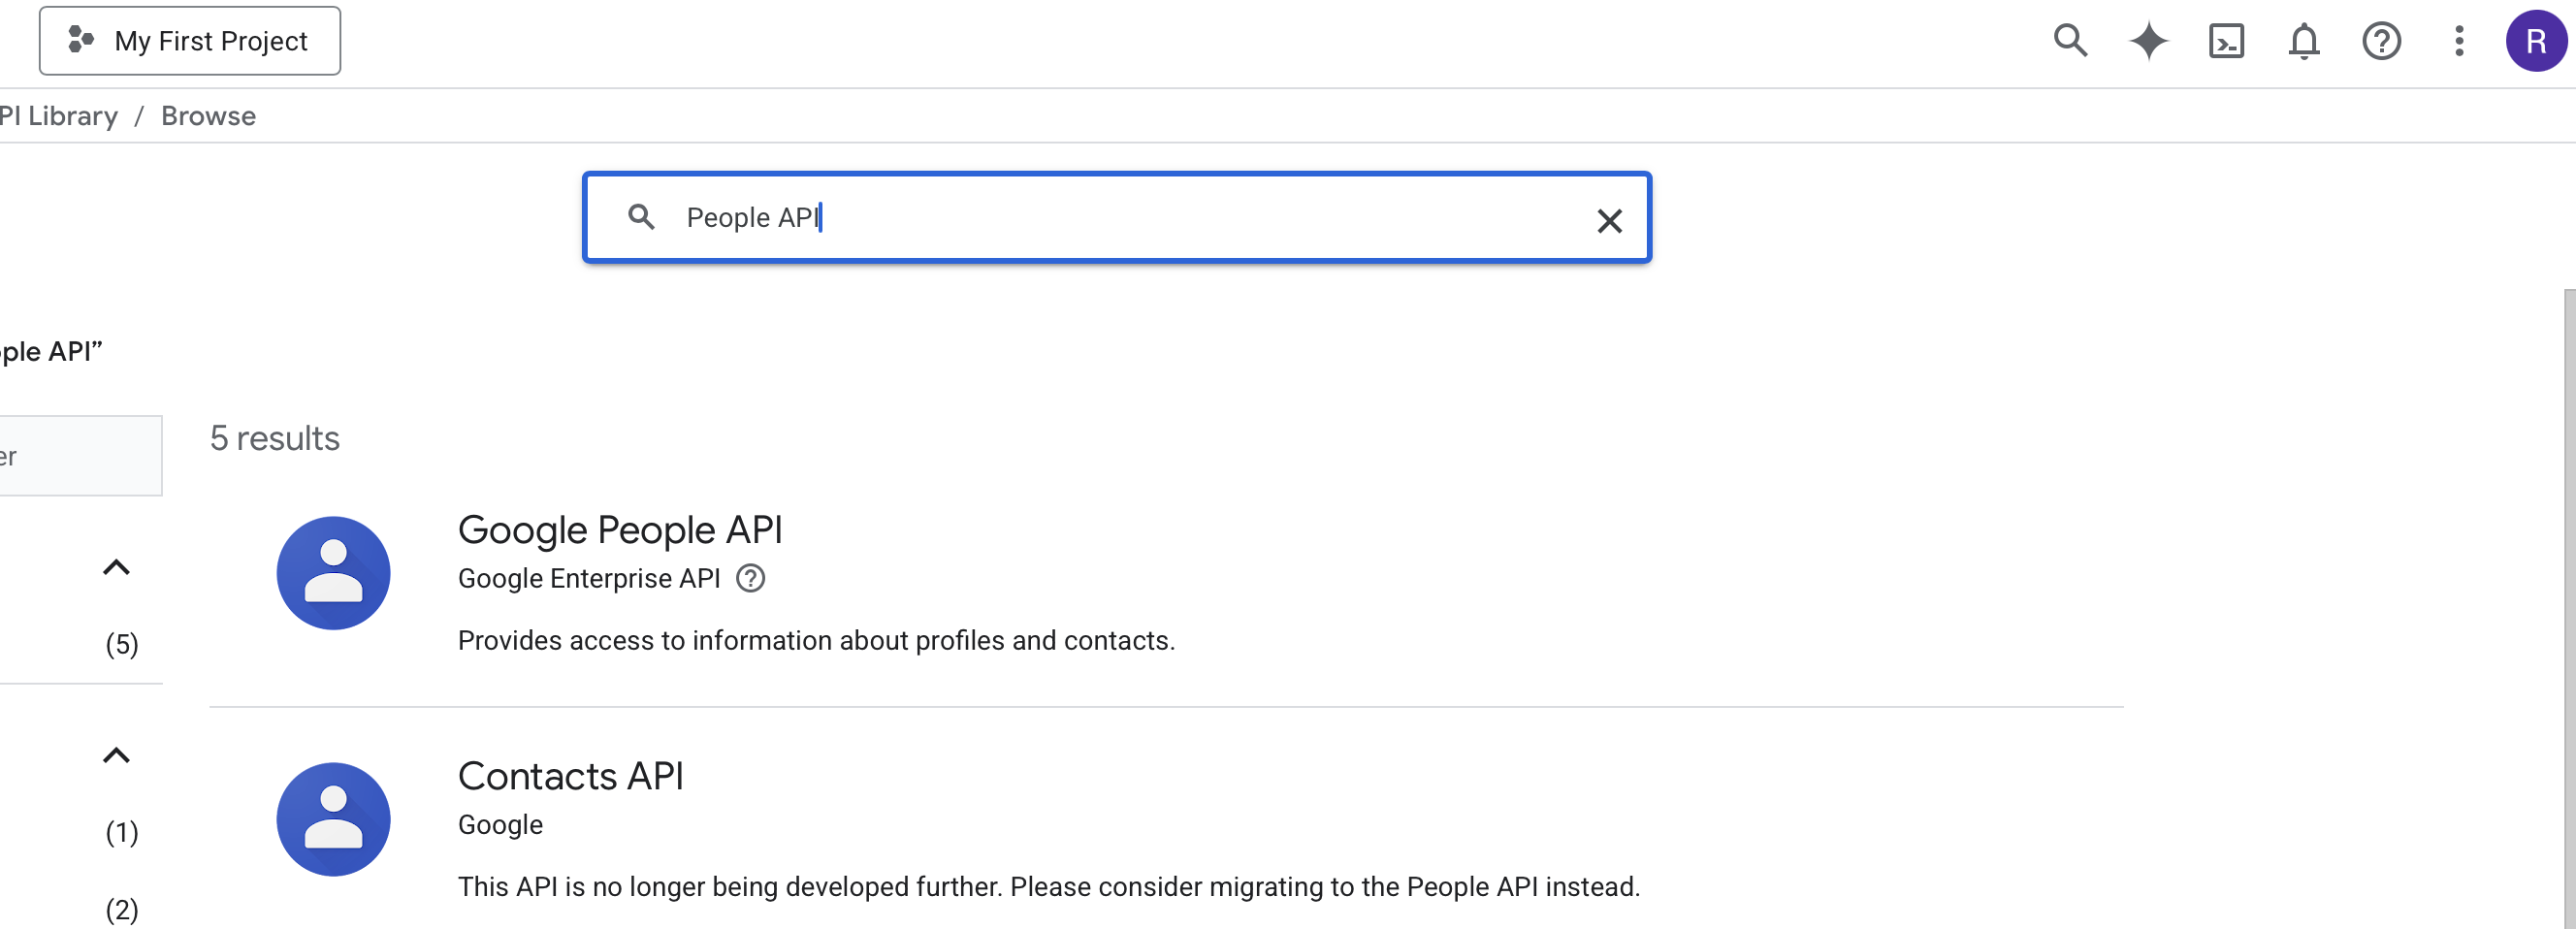
Task: Open the Gemini assistant
Action: (x=2149, y=41)
